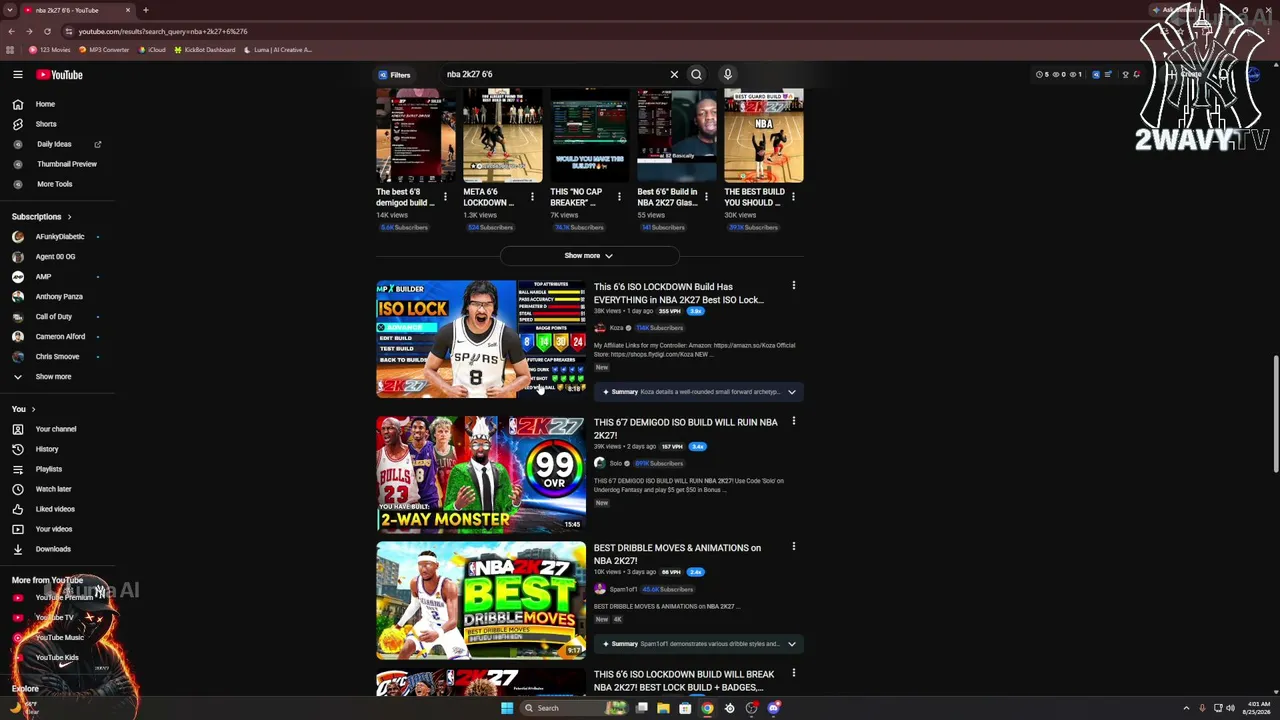This screenshot has width=1280, height=720.
Task: Start voice search with microphone
Action: click(728, 74)
